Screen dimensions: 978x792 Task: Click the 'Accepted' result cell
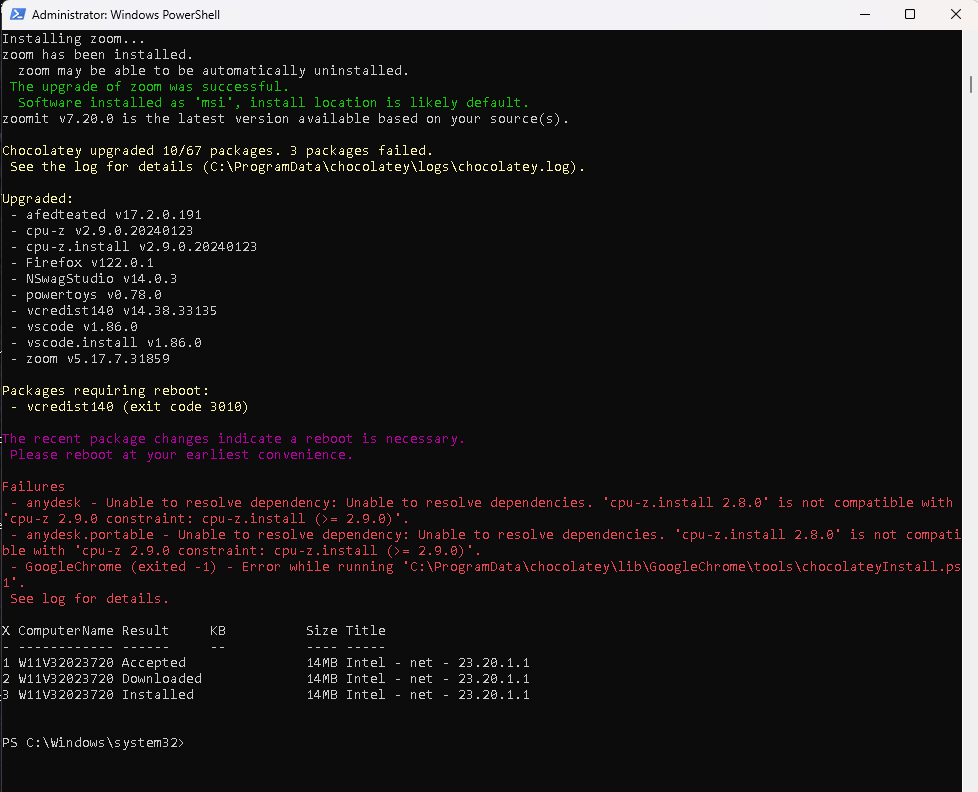point(153,663)
